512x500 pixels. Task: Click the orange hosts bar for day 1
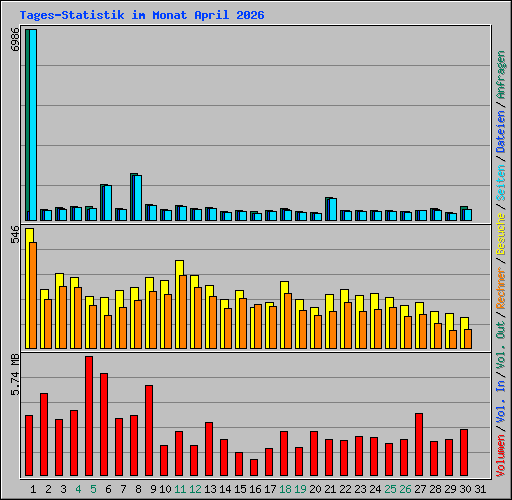(33, 296)
